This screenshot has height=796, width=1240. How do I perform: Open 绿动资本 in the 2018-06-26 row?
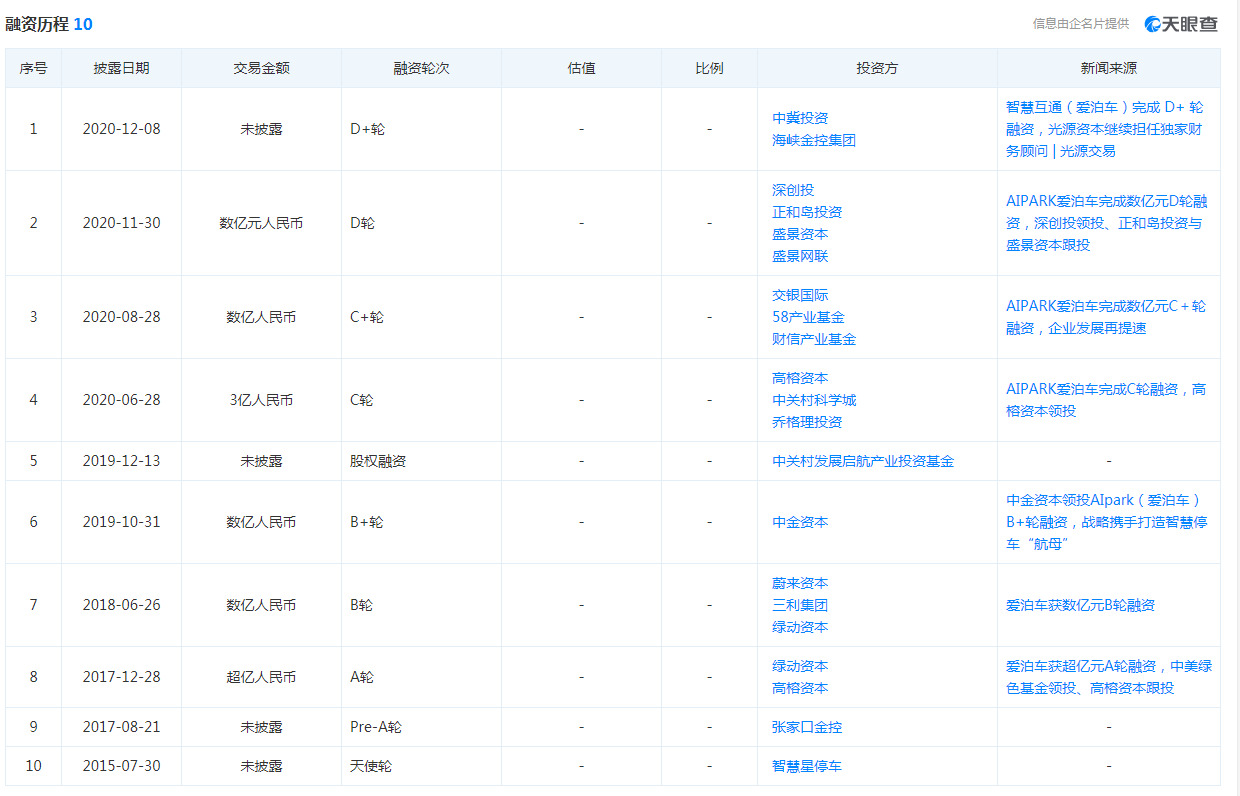[x=800, y=627]
